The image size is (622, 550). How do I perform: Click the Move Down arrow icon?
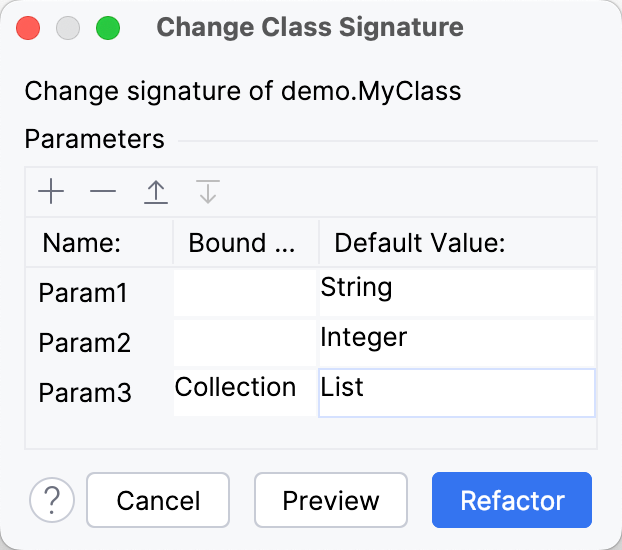[208, 191]
